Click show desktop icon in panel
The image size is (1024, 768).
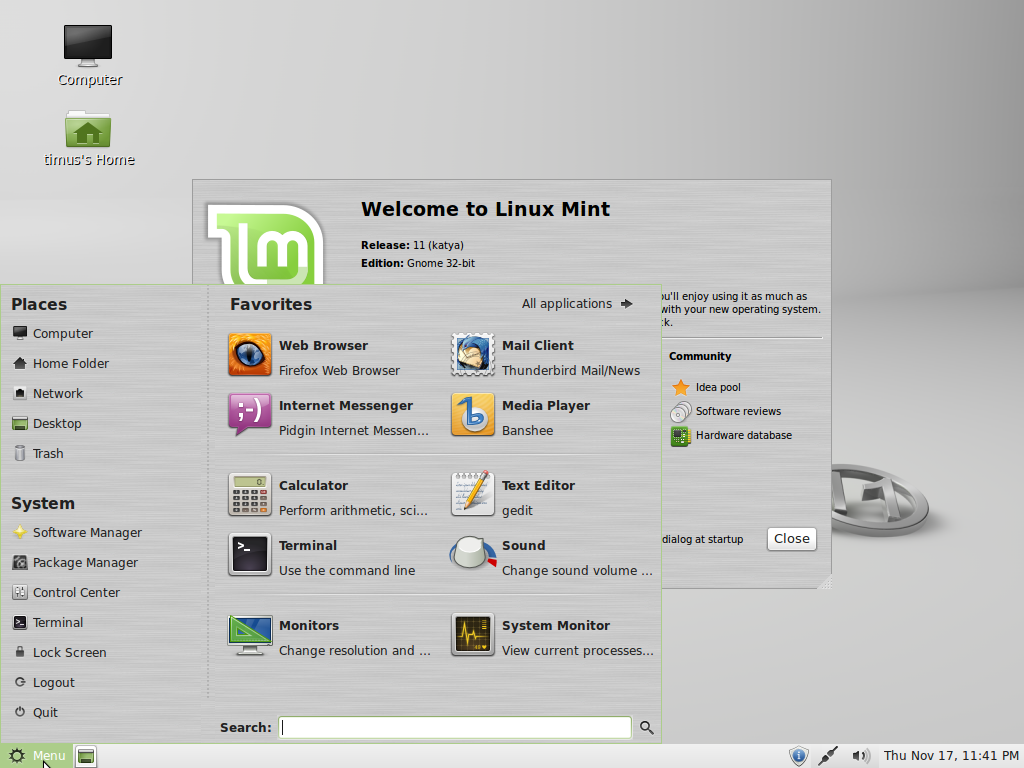point(86,756)
